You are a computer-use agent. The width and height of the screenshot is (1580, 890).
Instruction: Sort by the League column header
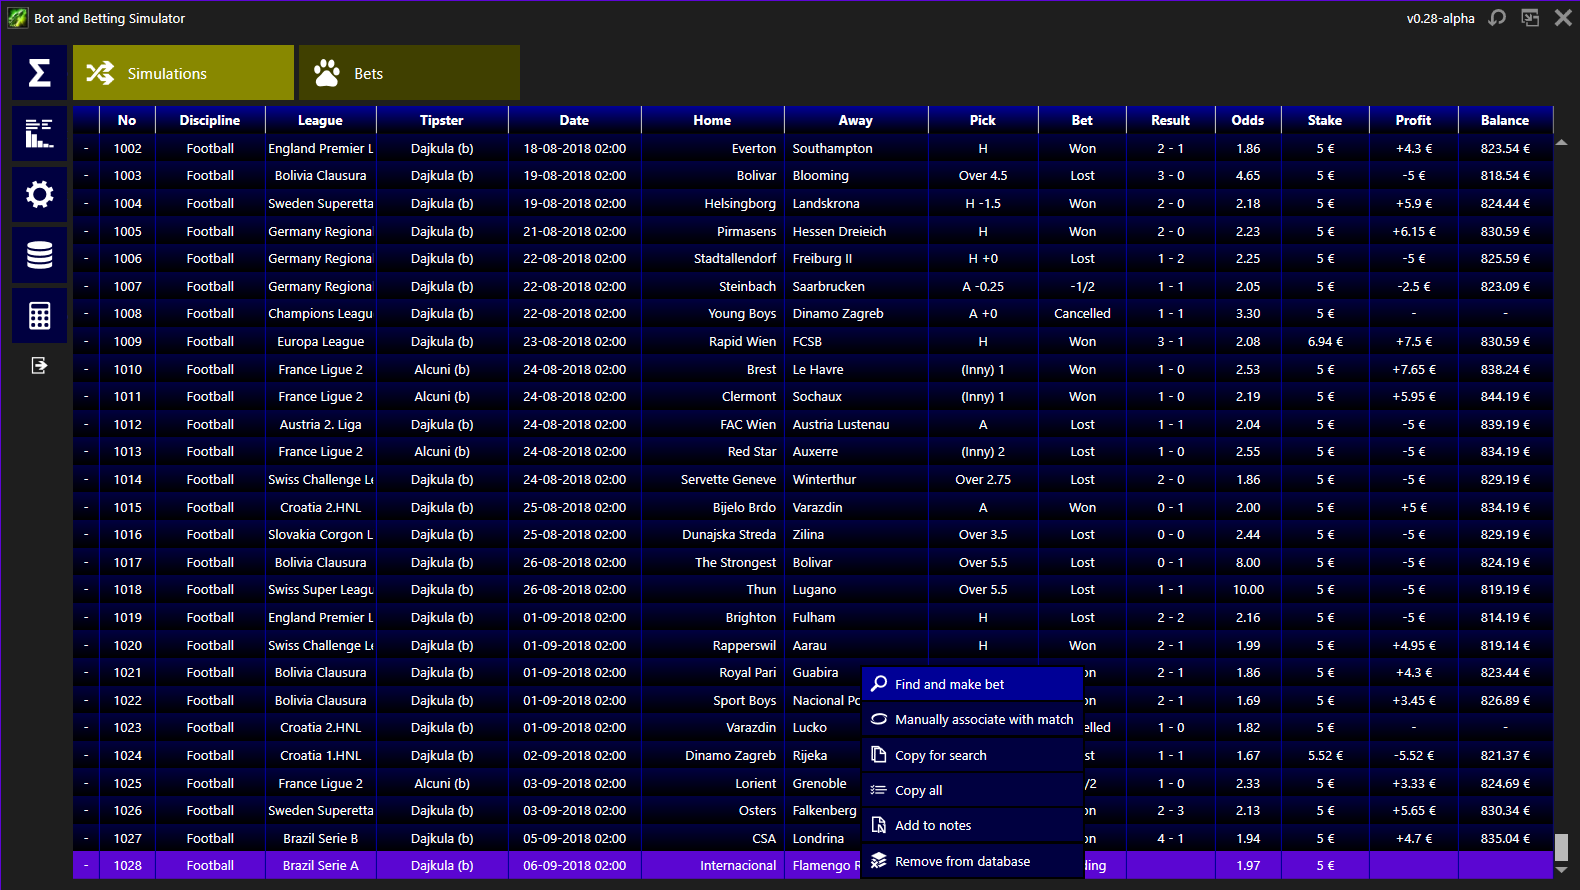point(320,120)
